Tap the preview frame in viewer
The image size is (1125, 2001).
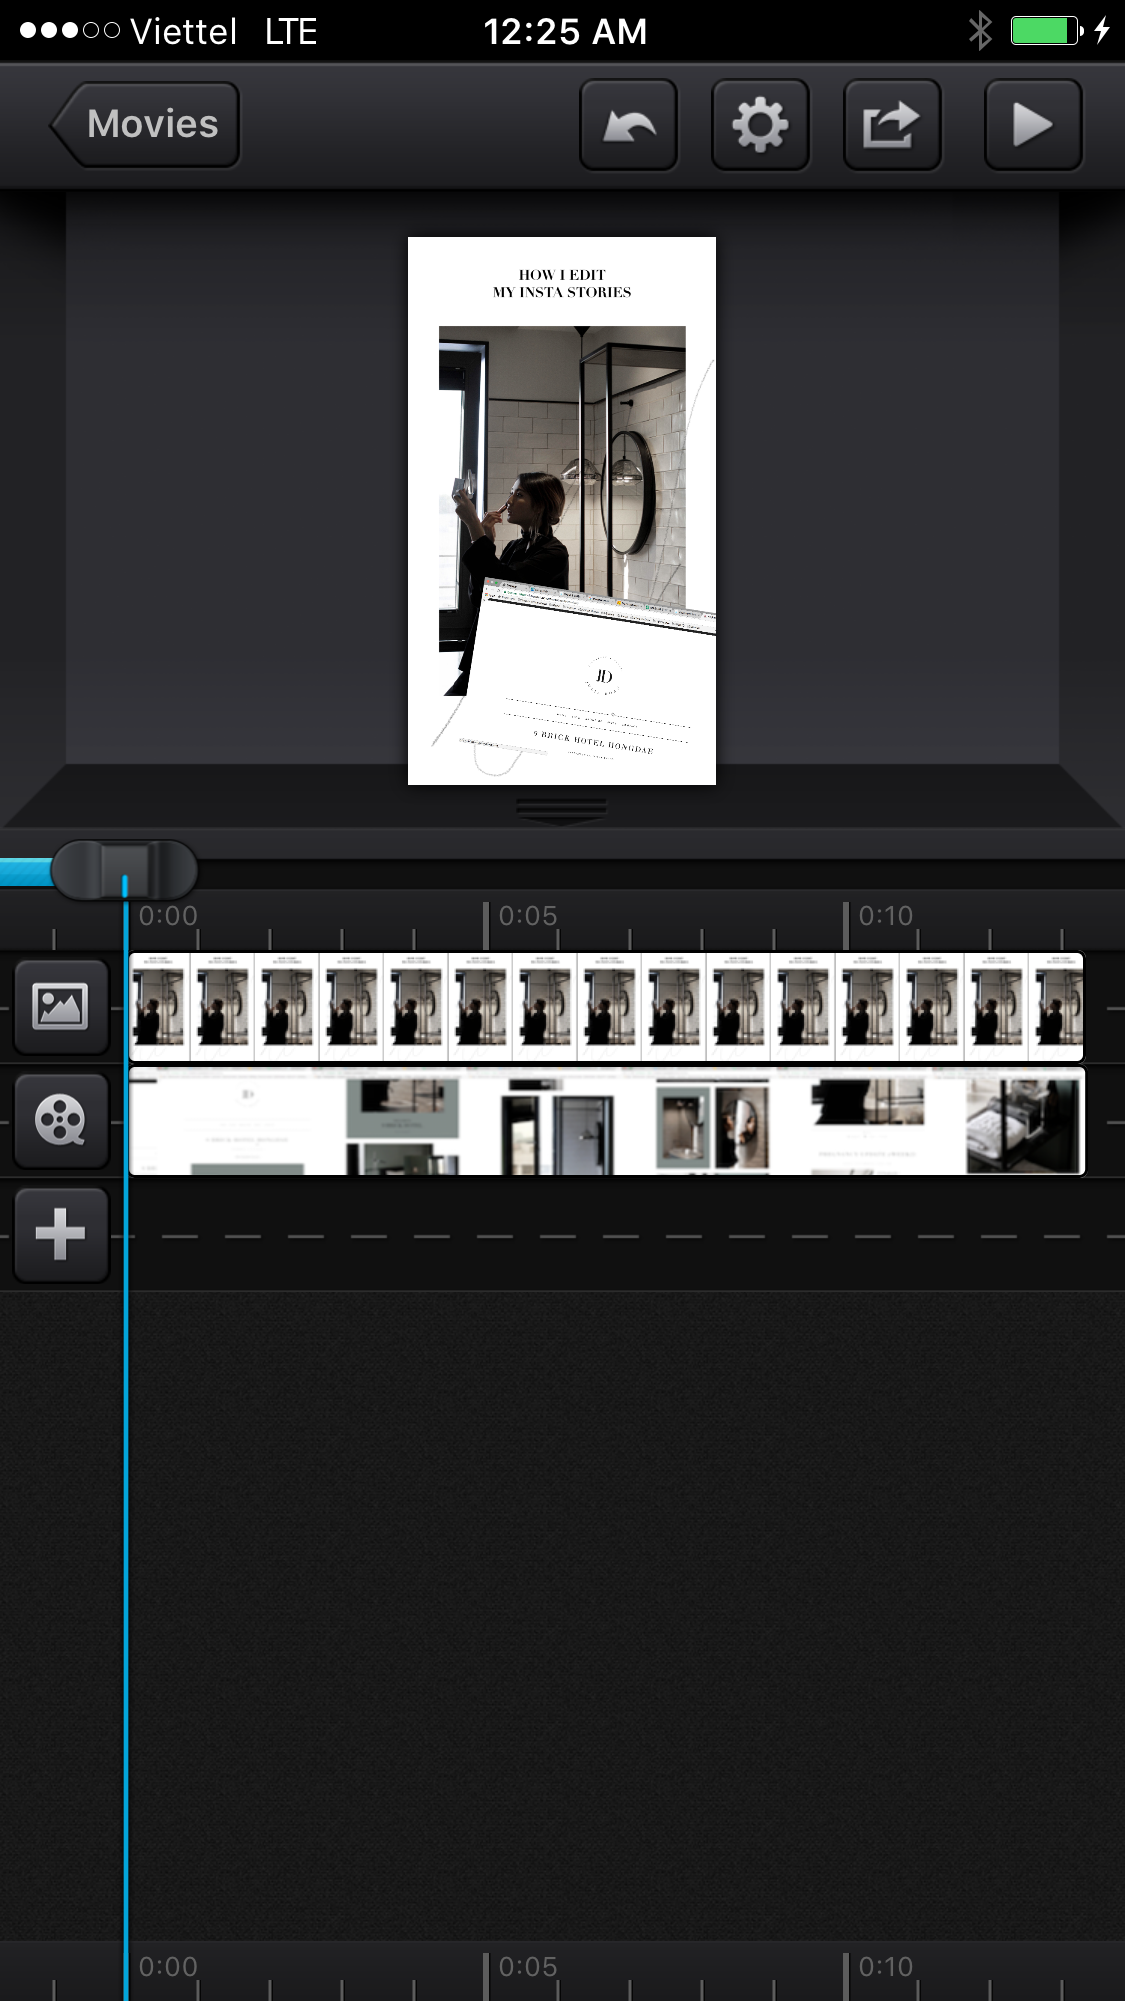[x=562, y=511]
